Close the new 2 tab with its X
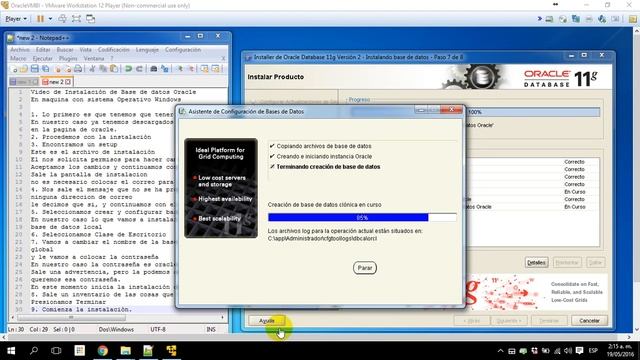Screen dimensions: 640x360 68,82
